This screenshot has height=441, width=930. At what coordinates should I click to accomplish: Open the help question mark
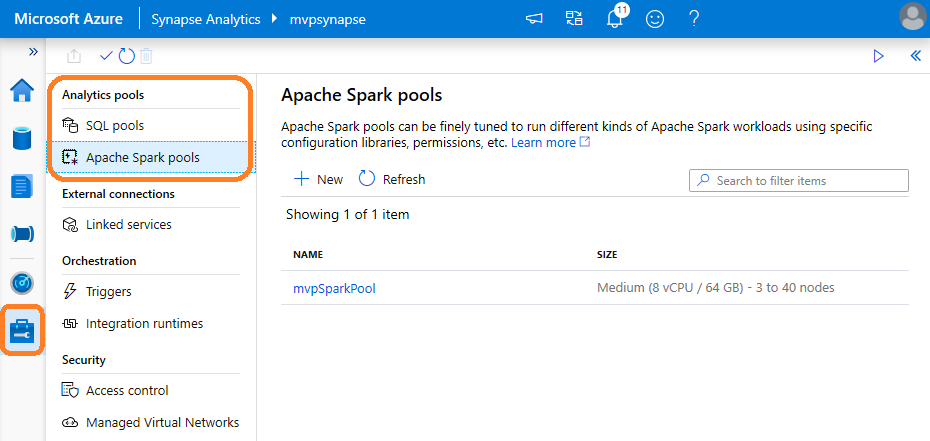tap(693, 19)
